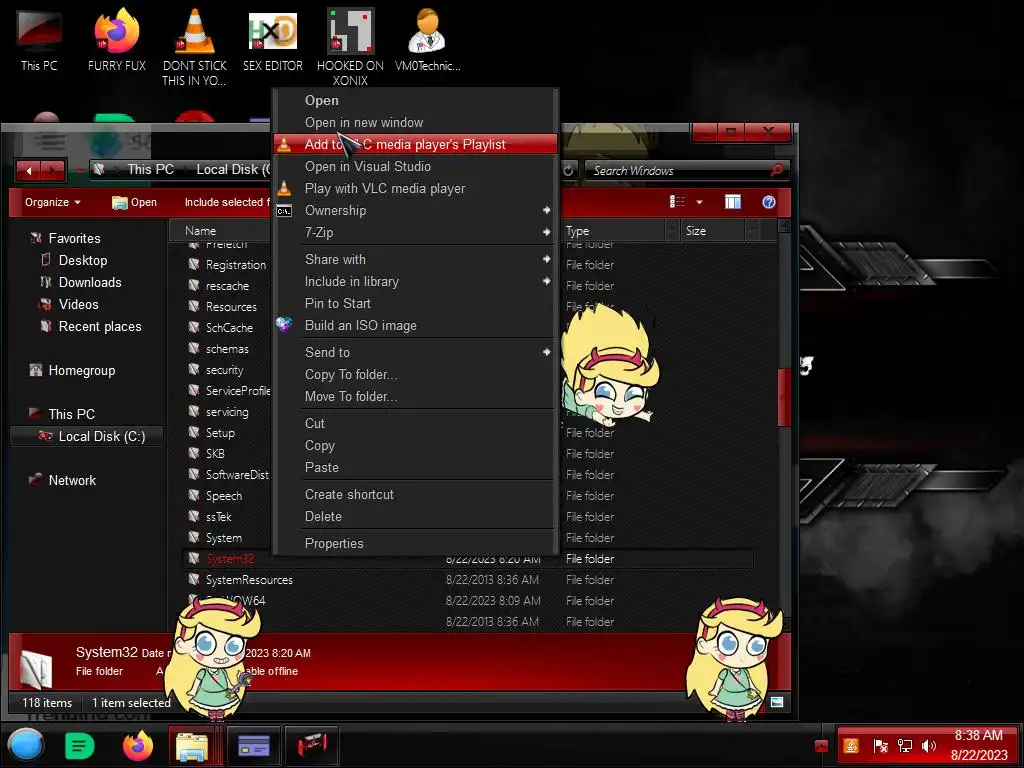Click the Search Windows input field
The image size is (1024, 768).
(x=679, y=170)
